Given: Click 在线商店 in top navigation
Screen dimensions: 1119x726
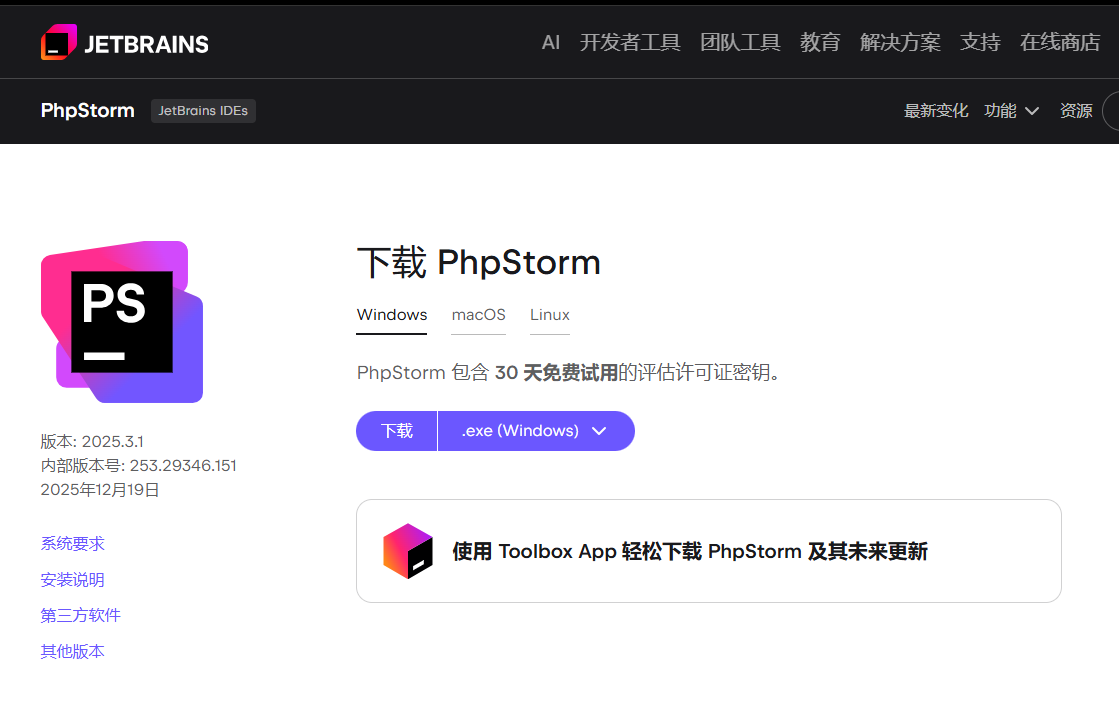Looking at the screenshot, I should pyautogui.click(x=1060, y=42).
